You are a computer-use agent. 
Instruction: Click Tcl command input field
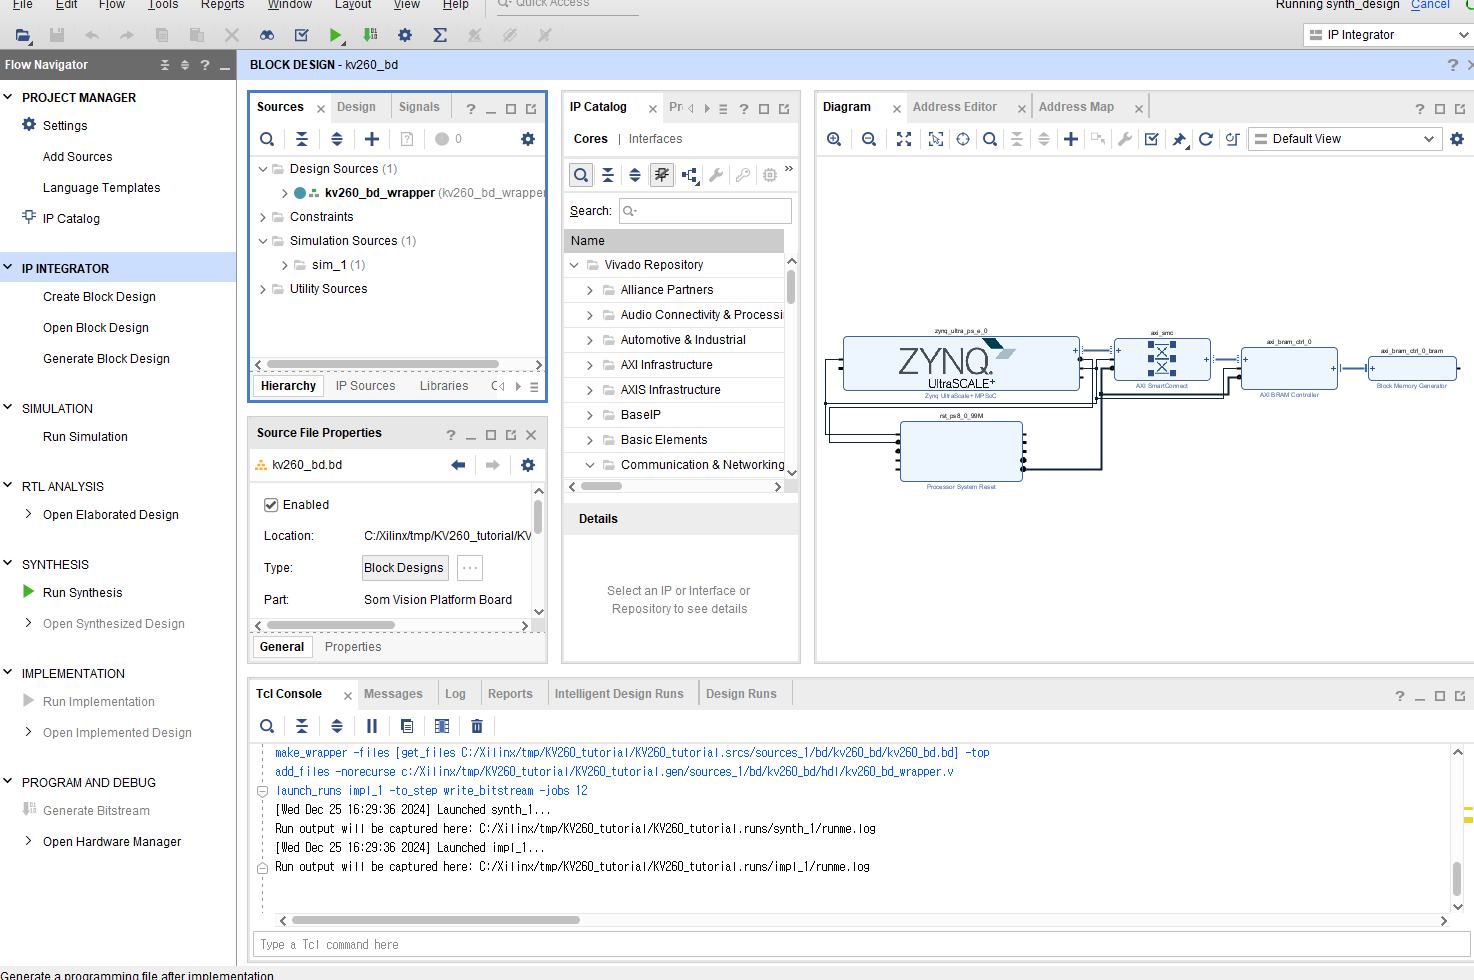point(862,944)
